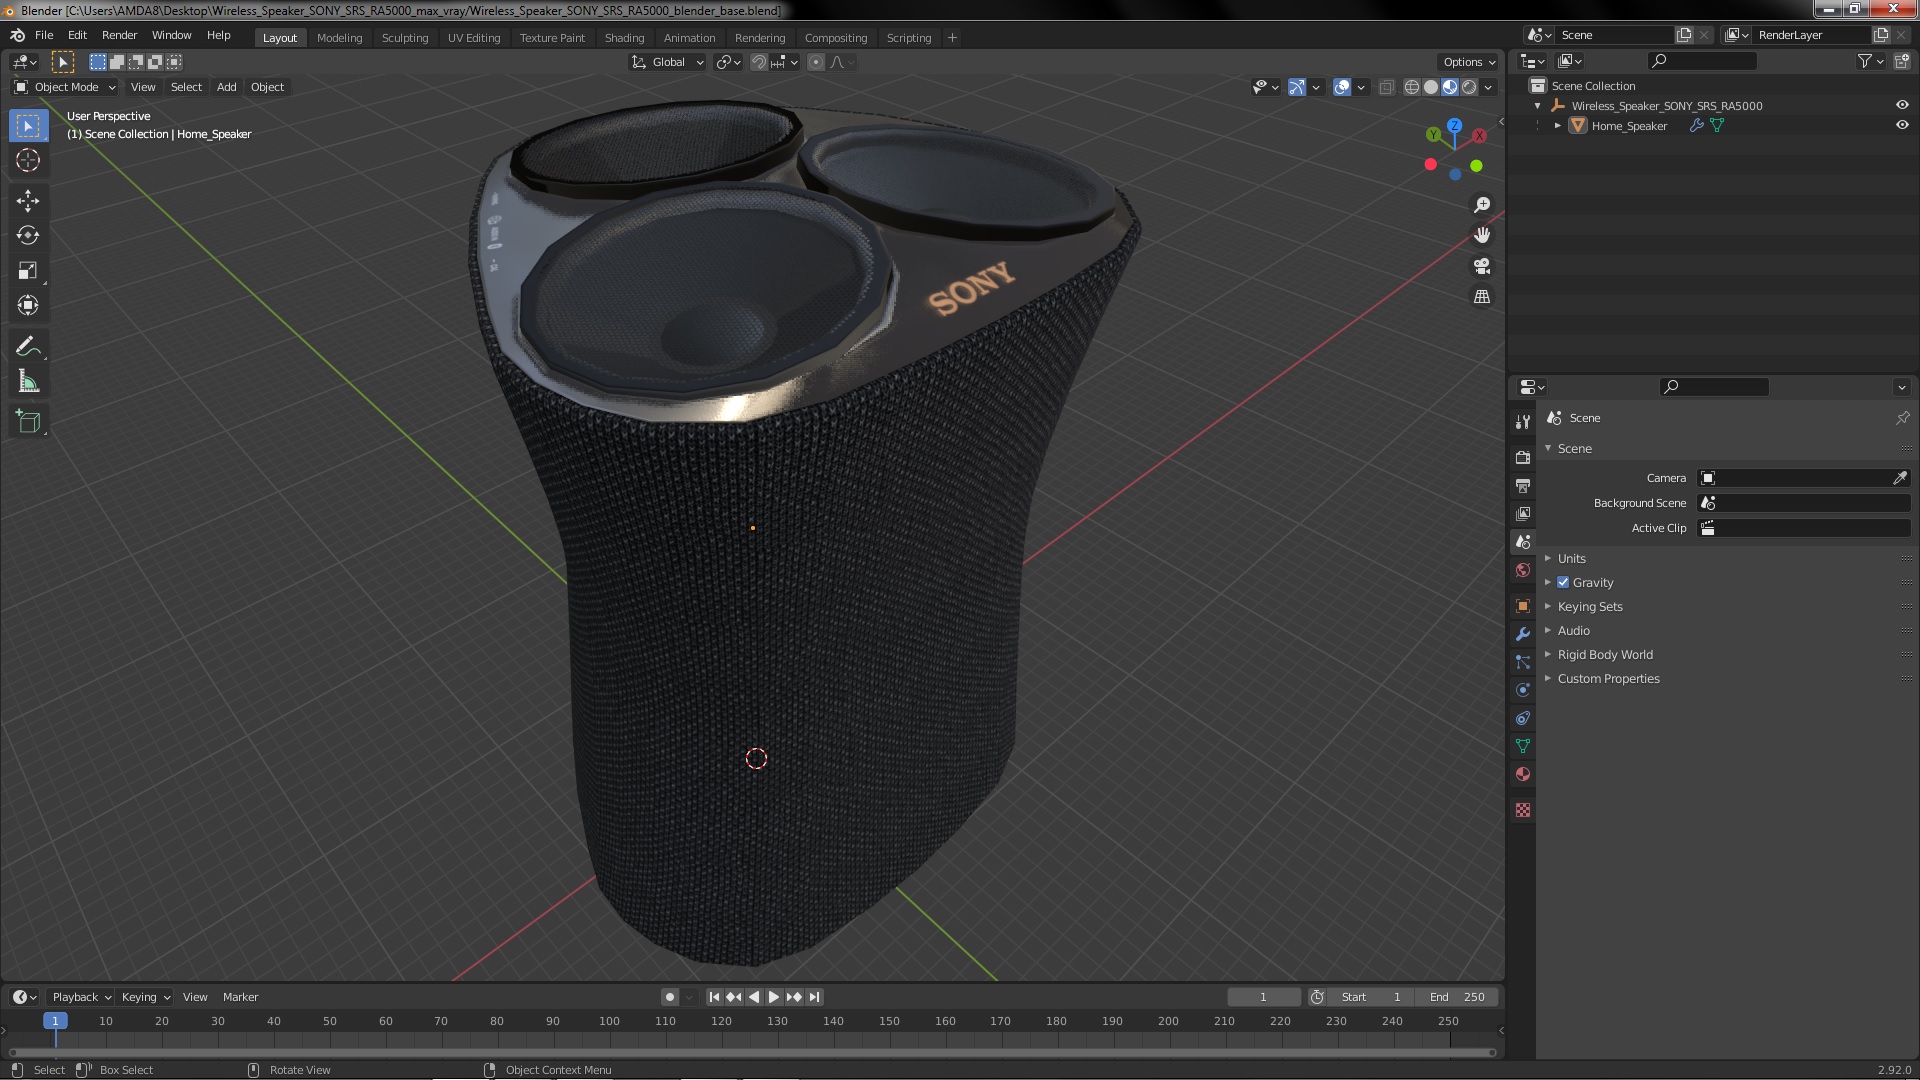Toggle X-ray display mode
The width and height of the screenshot is (1920, 1080).
tap(1386, 87)
